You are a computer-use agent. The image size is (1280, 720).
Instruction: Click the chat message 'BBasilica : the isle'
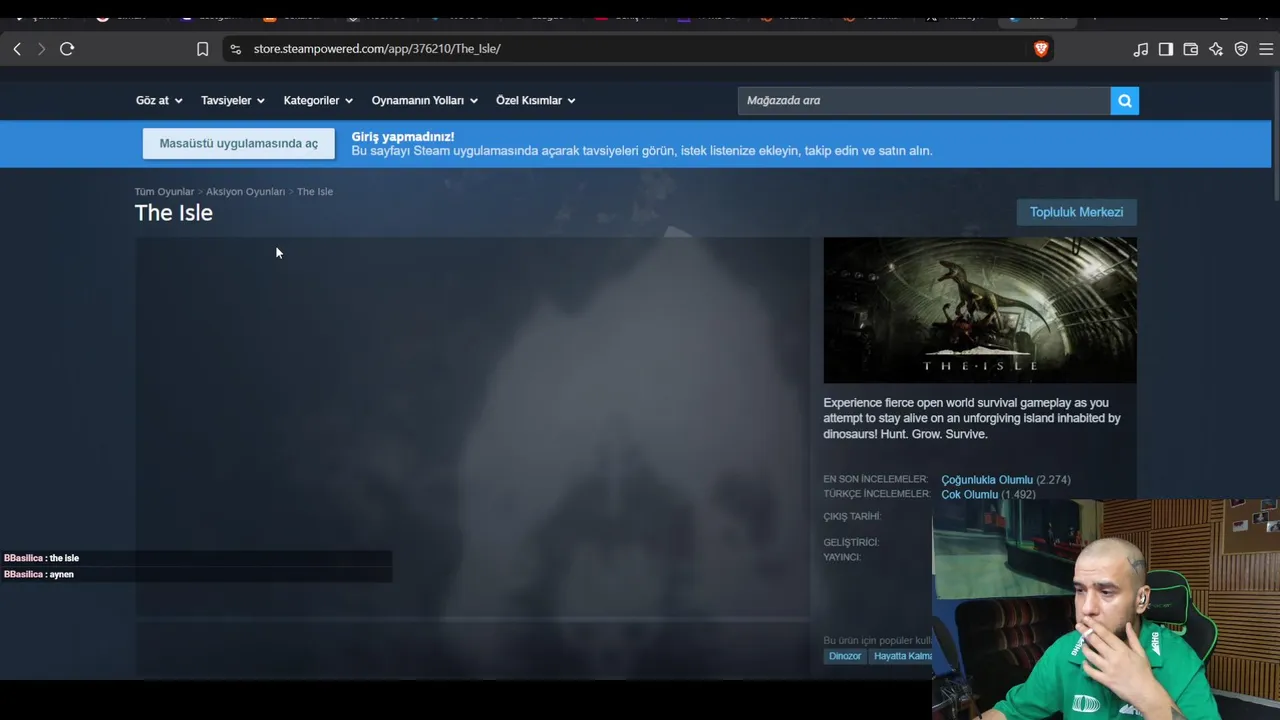pos(41,558)
